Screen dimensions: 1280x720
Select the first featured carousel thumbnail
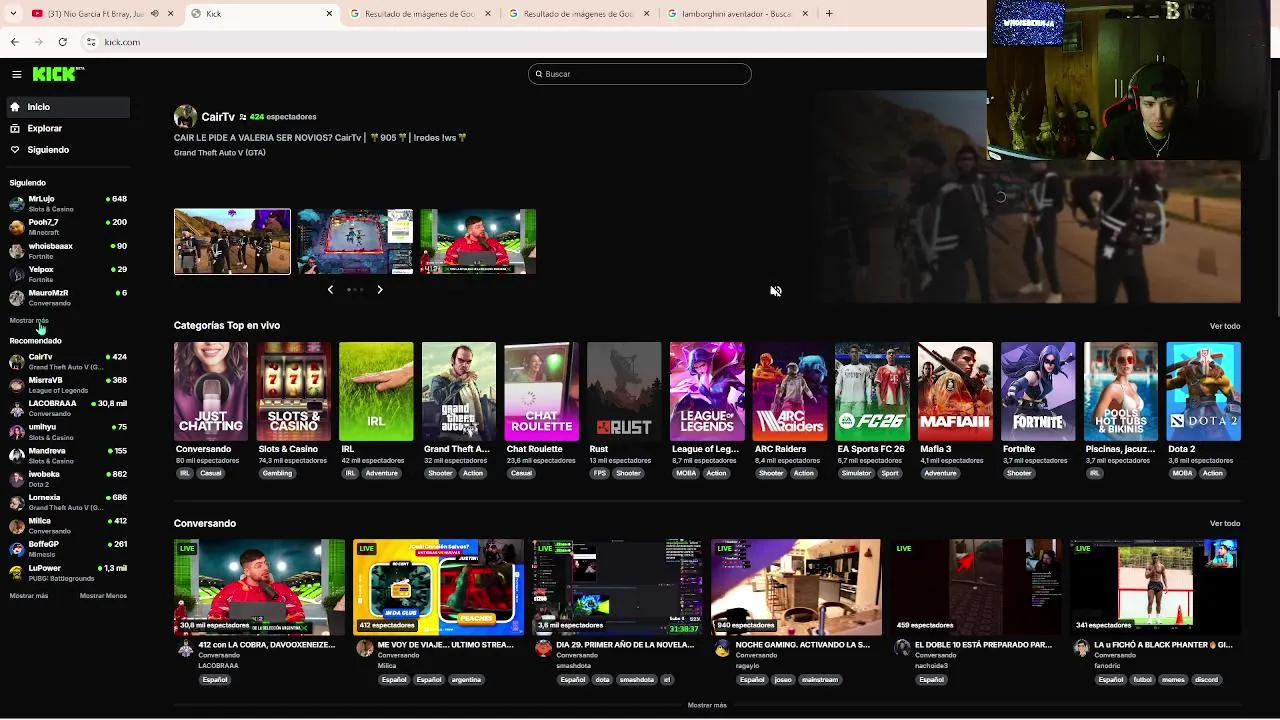click(232, 241)
